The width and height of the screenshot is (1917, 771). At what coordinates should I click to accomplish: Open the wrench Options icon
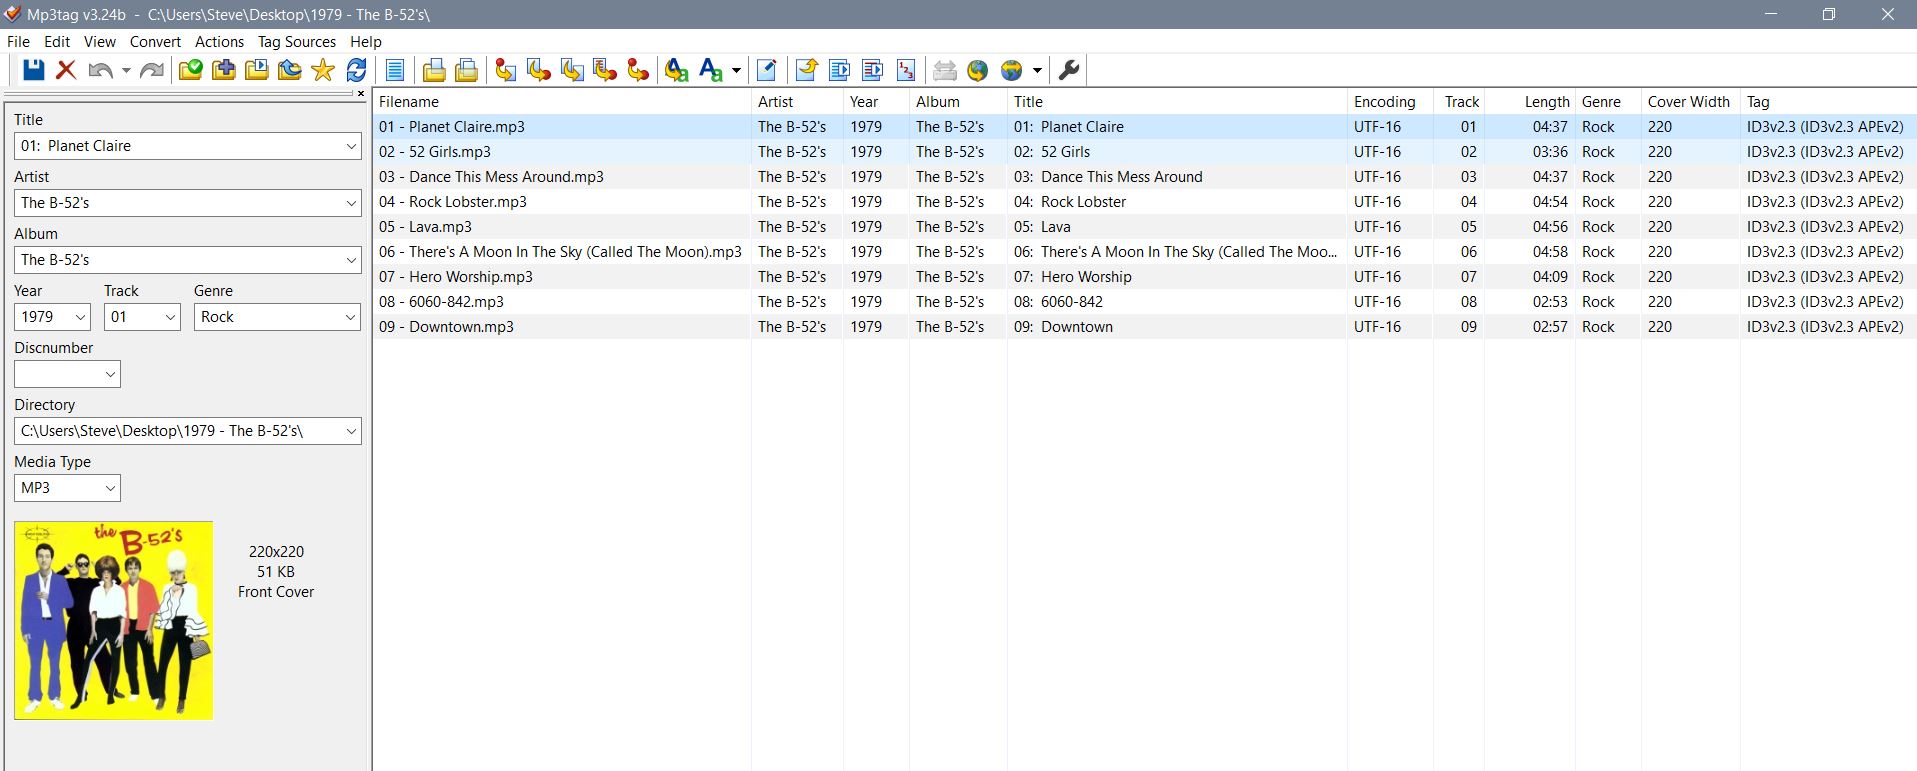[1069, 70]
